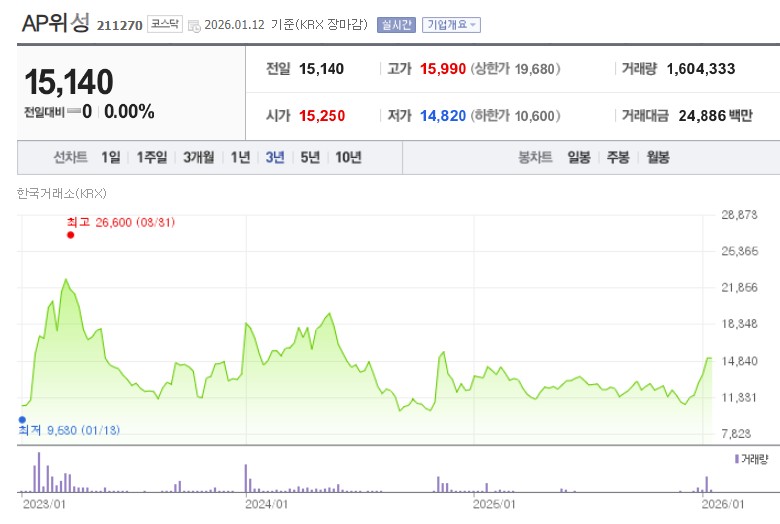Click the 28,873 y-axis value
This screenshot has width=780, height=524.
pyautogui.click(x=739, y=214)
